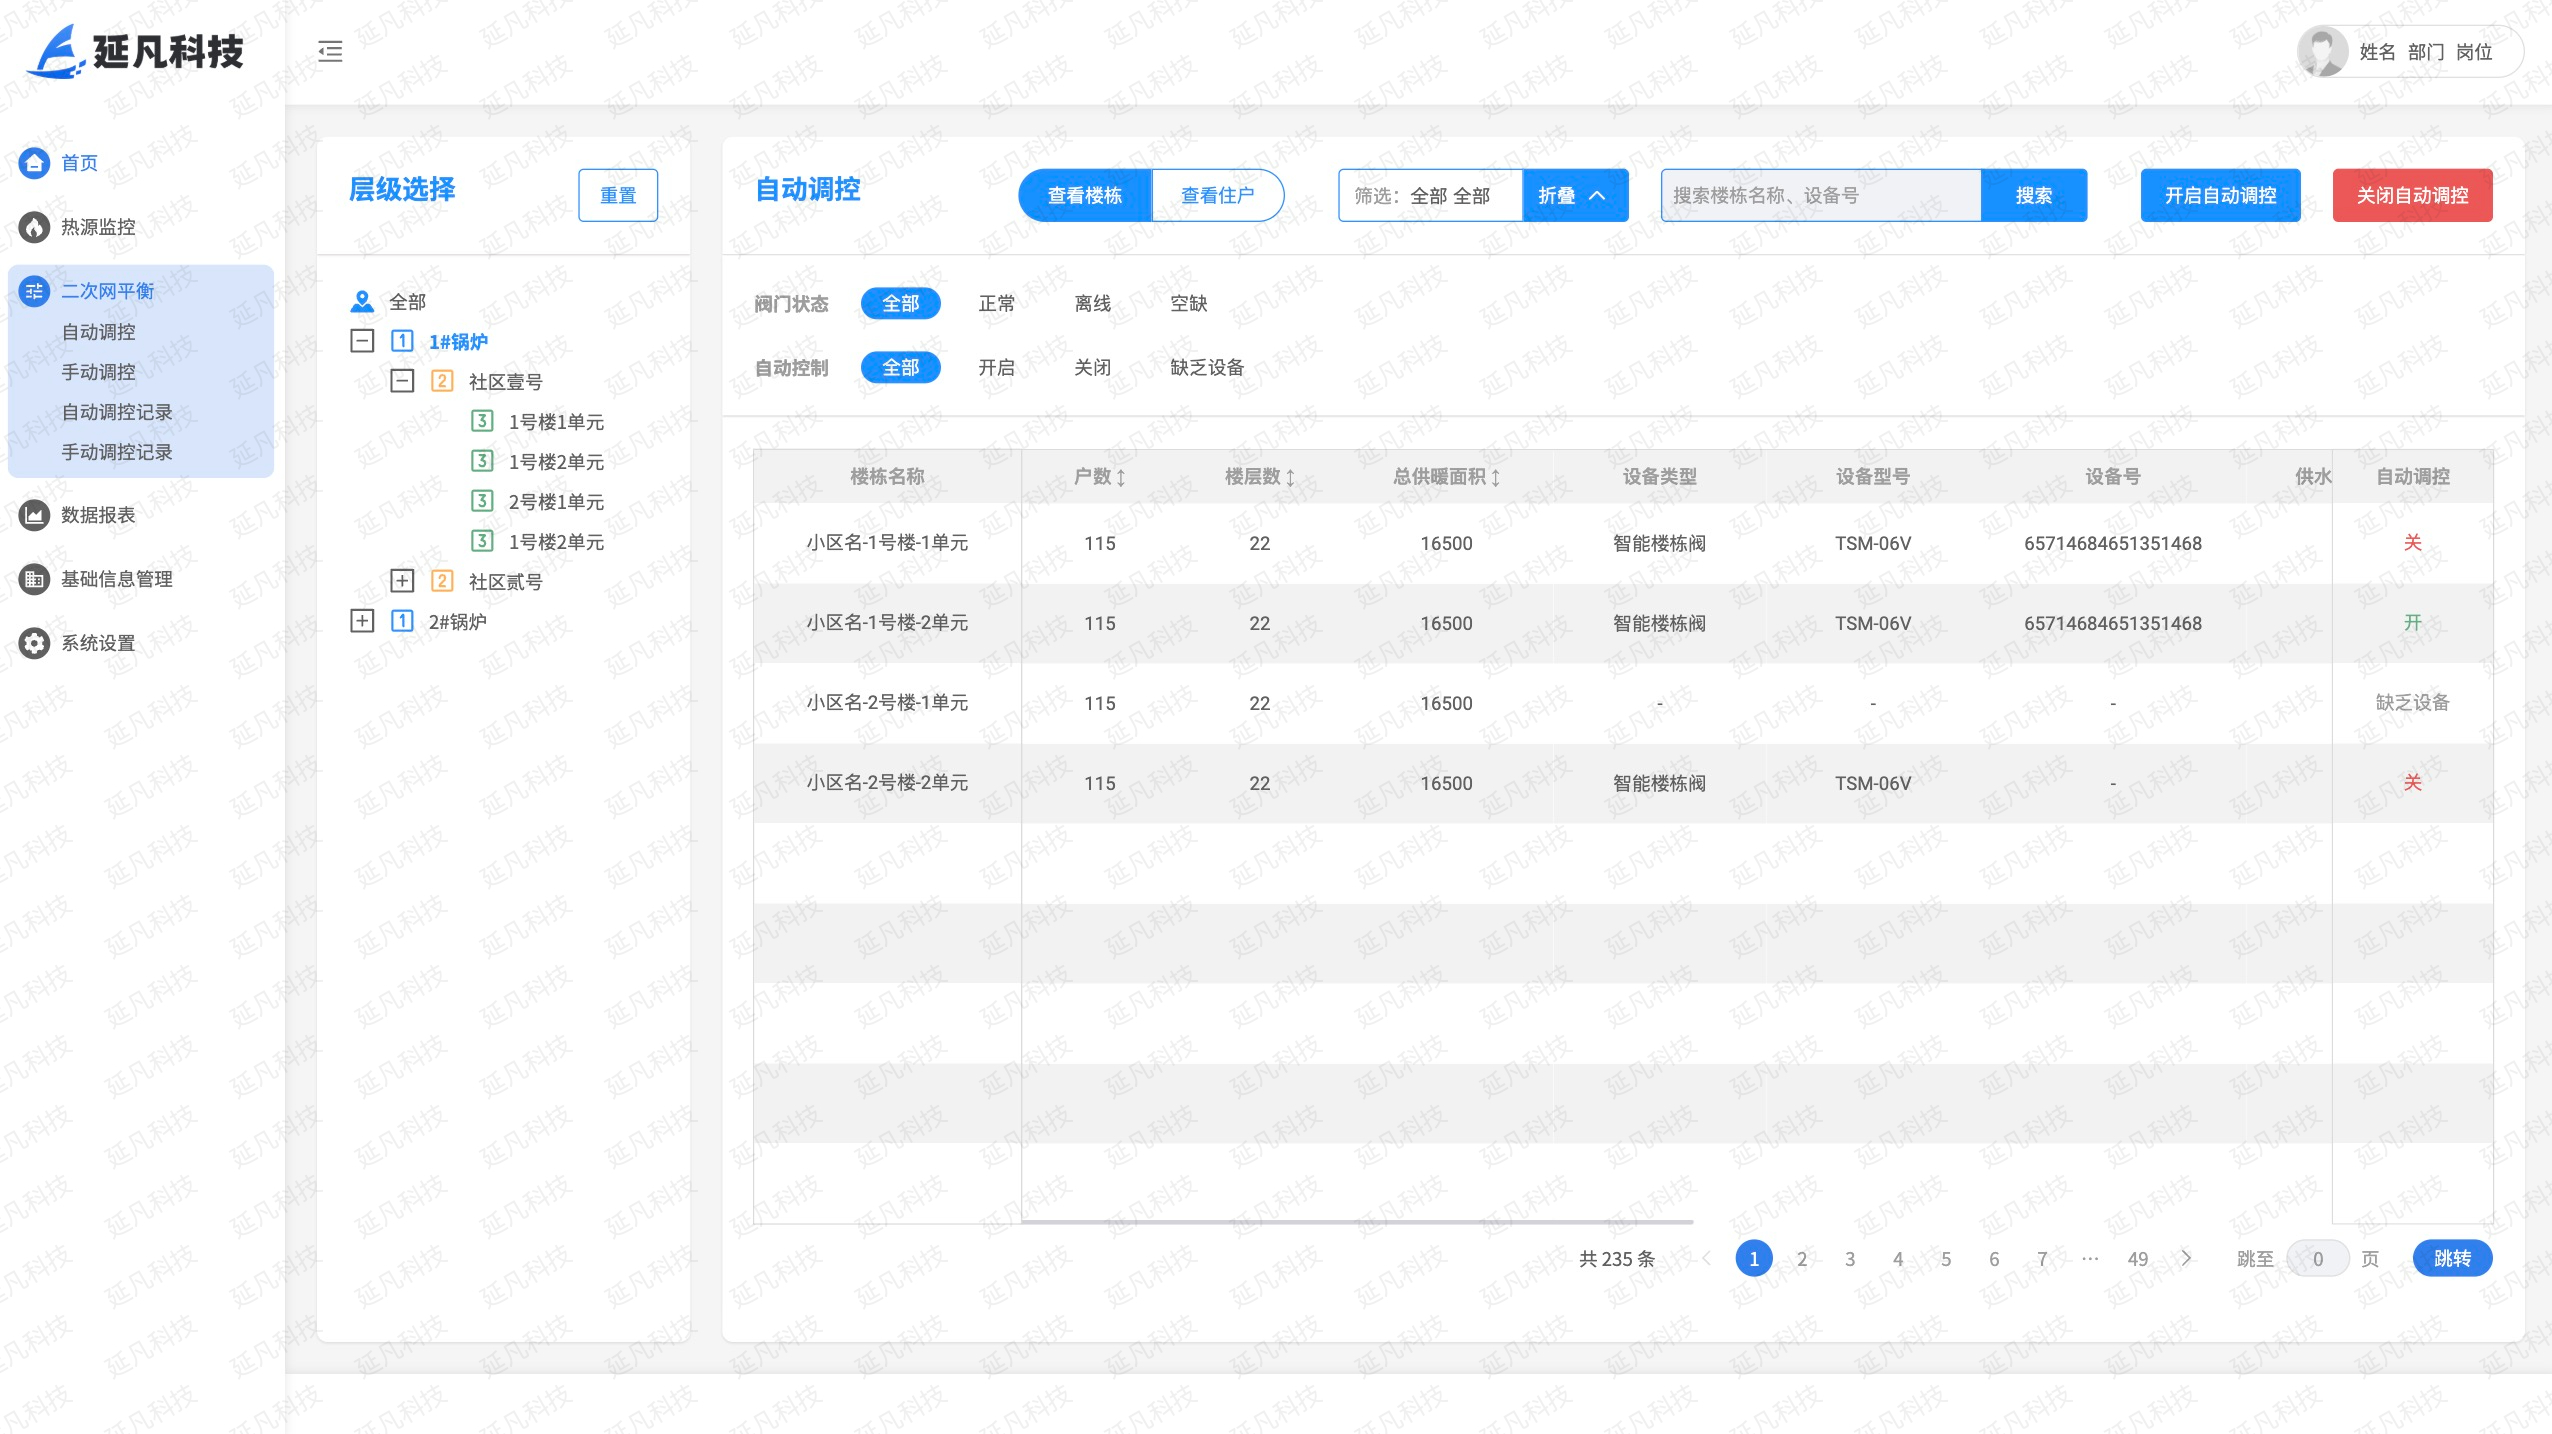Select 离线 valve status filter
The image size is (2552, 1434).
tap(1092, 303)
